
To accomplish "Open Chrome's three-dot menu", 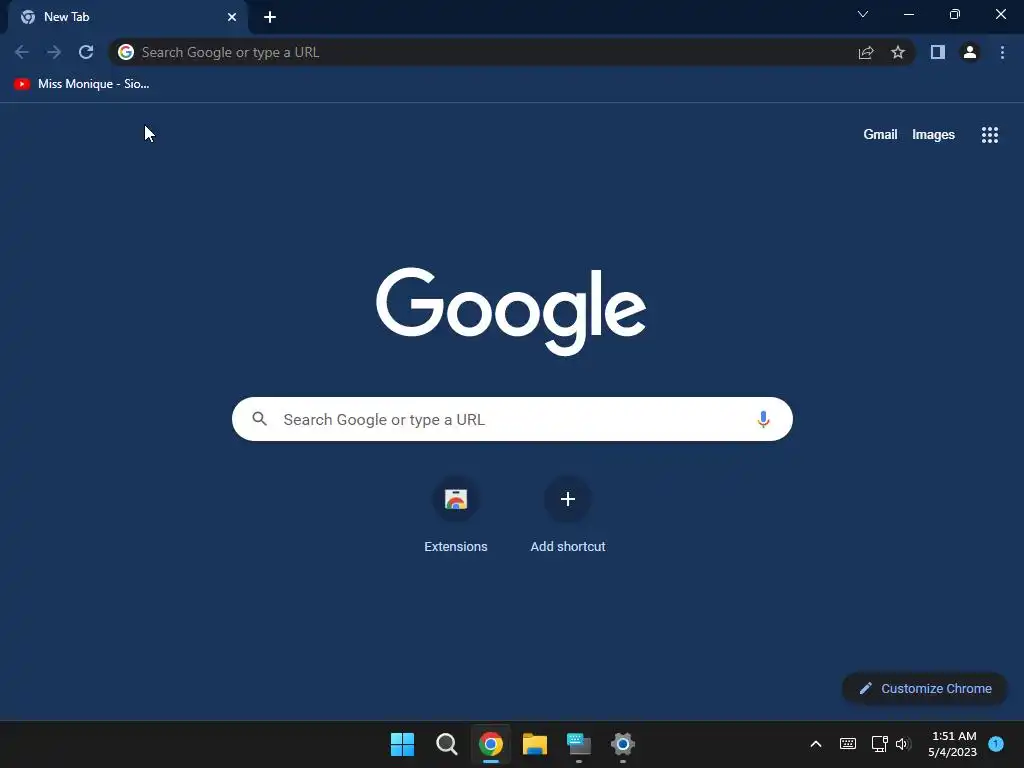I will coord(1002,52).
